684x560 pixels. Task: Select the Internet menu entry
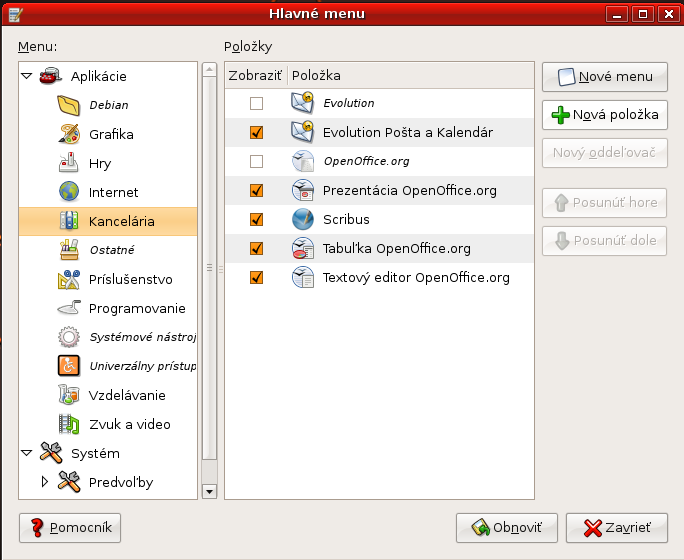coord(113,192)
